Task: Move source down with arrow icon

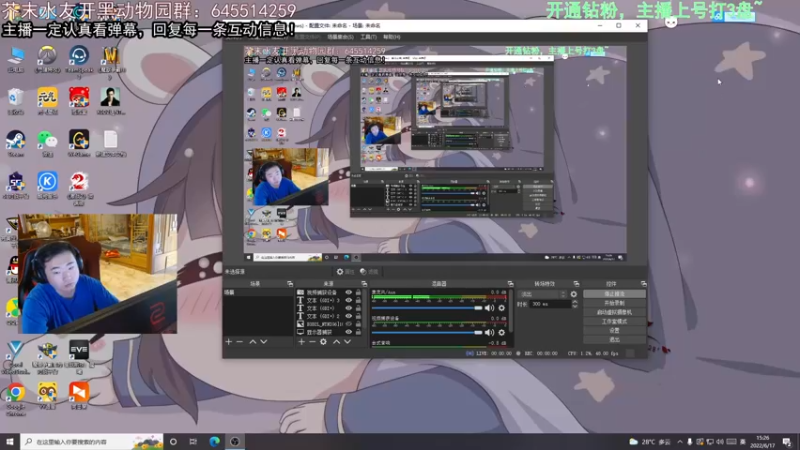Action: pos(347,341)
